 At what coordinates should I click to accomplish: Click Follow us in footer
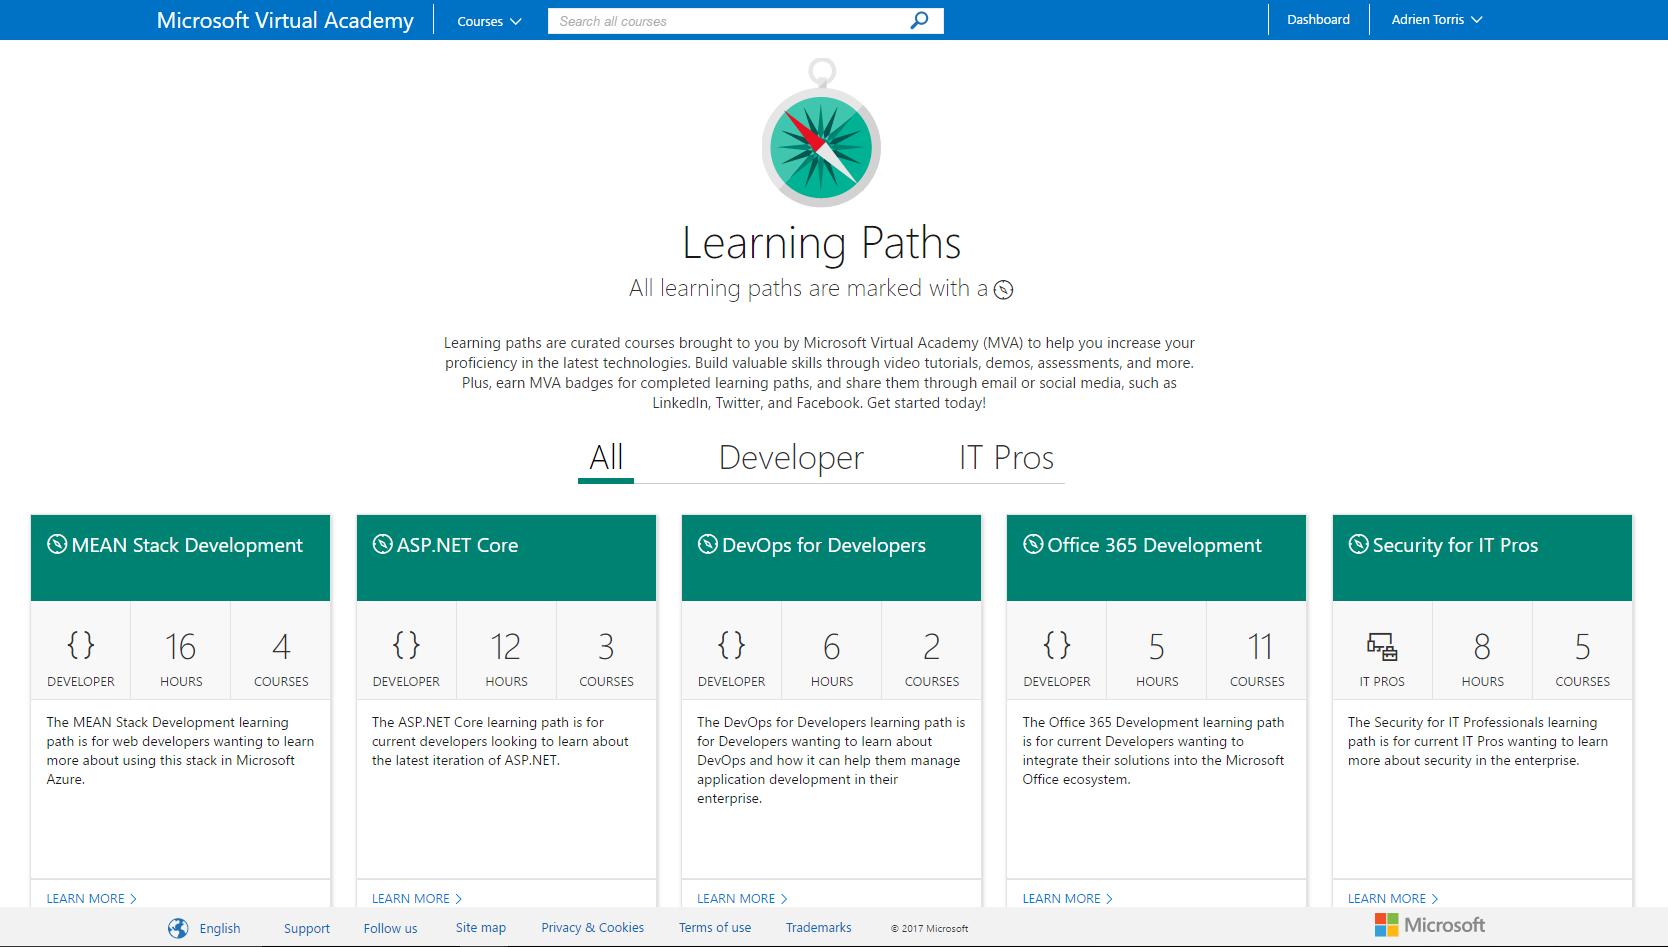[390, 928]
